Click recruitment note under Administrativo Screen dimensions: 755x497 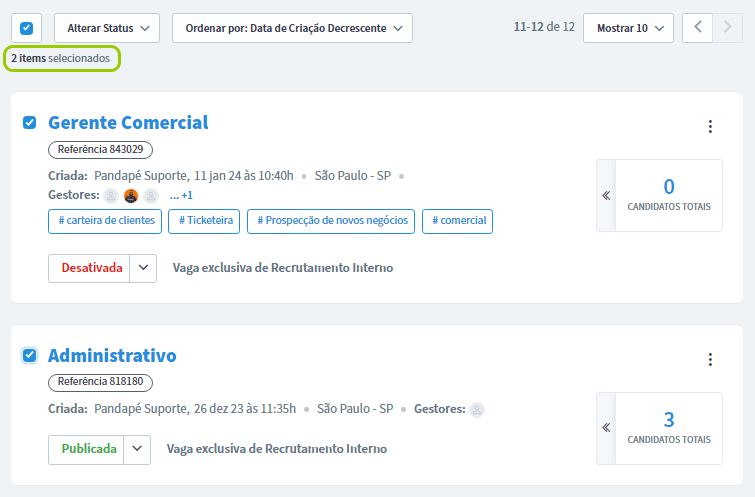pos(277,449)
